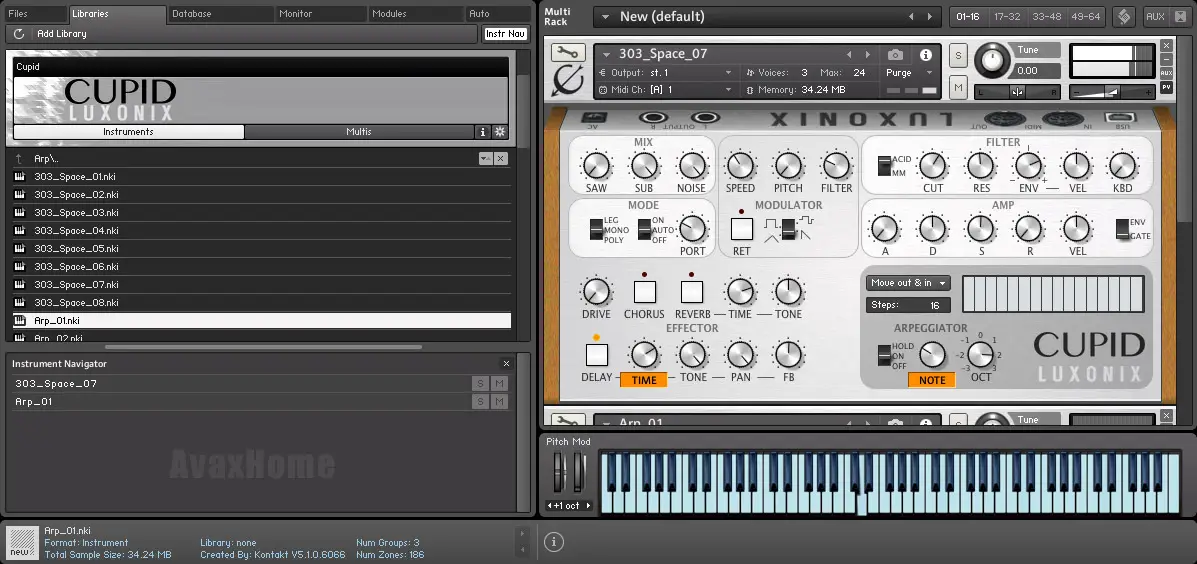Open the 303_Space_07 instrument name dropdown

(607, 54)
